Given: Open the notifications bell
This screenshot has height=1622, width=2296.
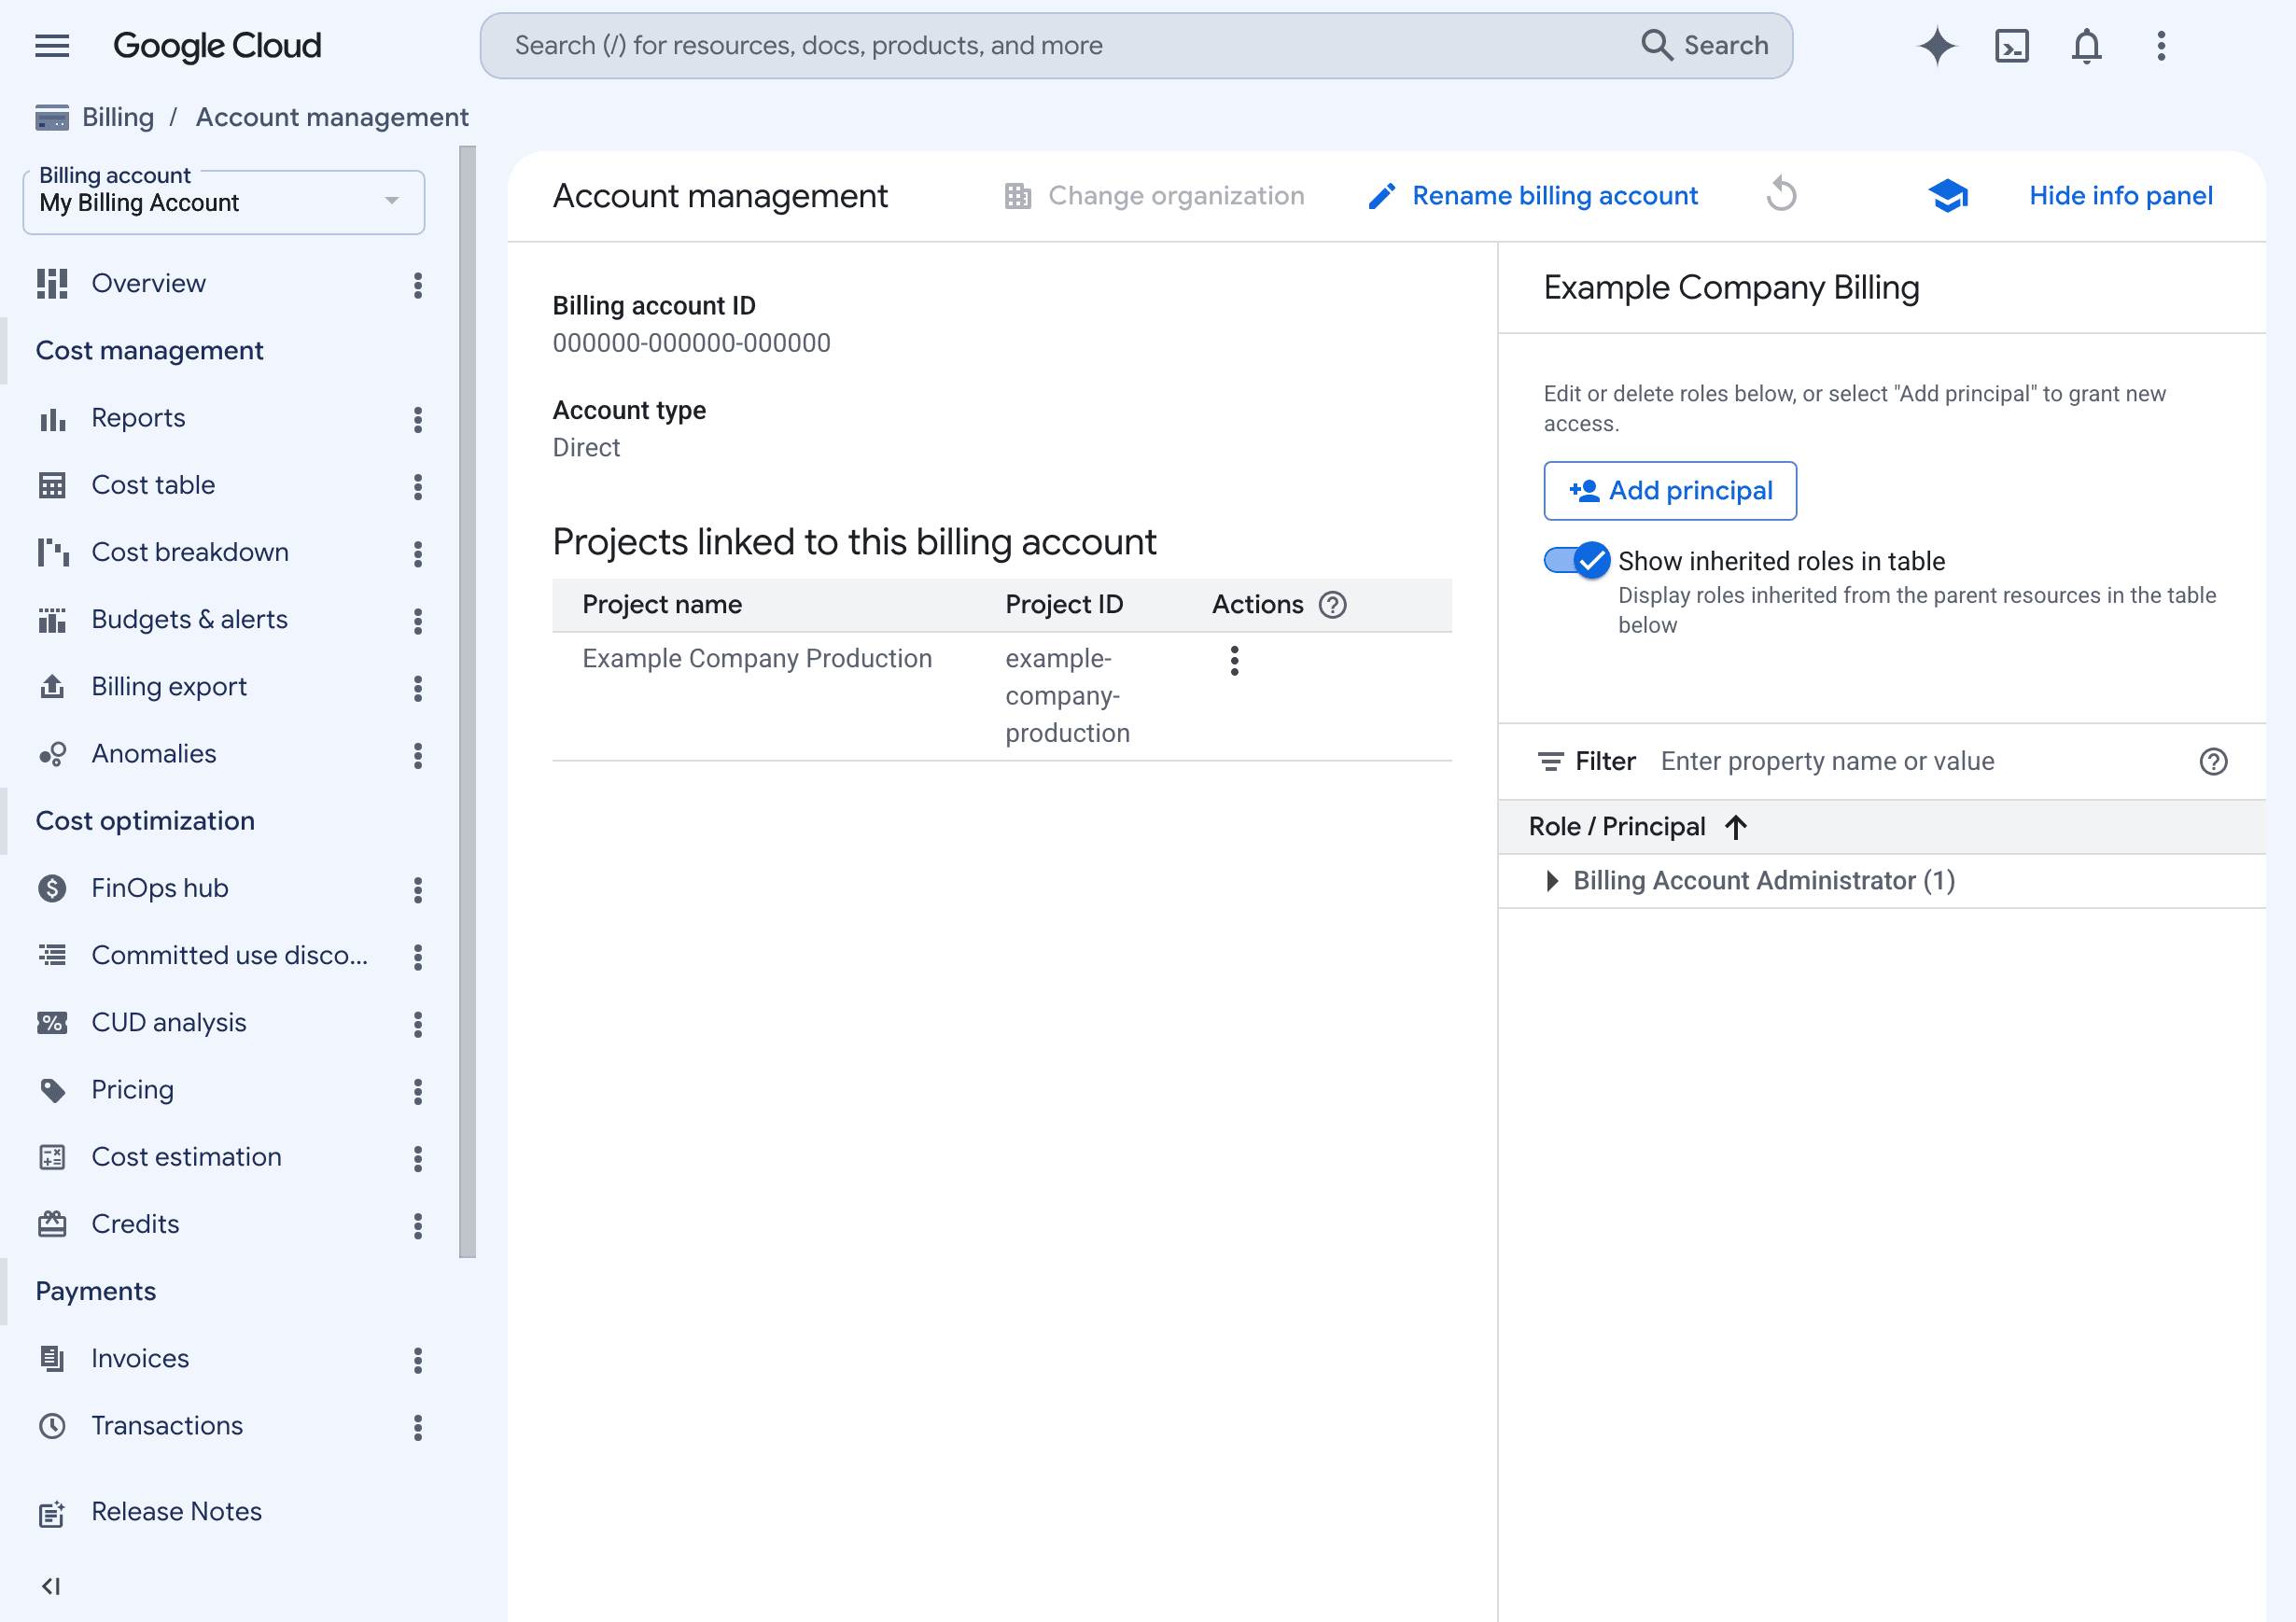Looking at the screenshot, I should click(x=2086, y=46).
